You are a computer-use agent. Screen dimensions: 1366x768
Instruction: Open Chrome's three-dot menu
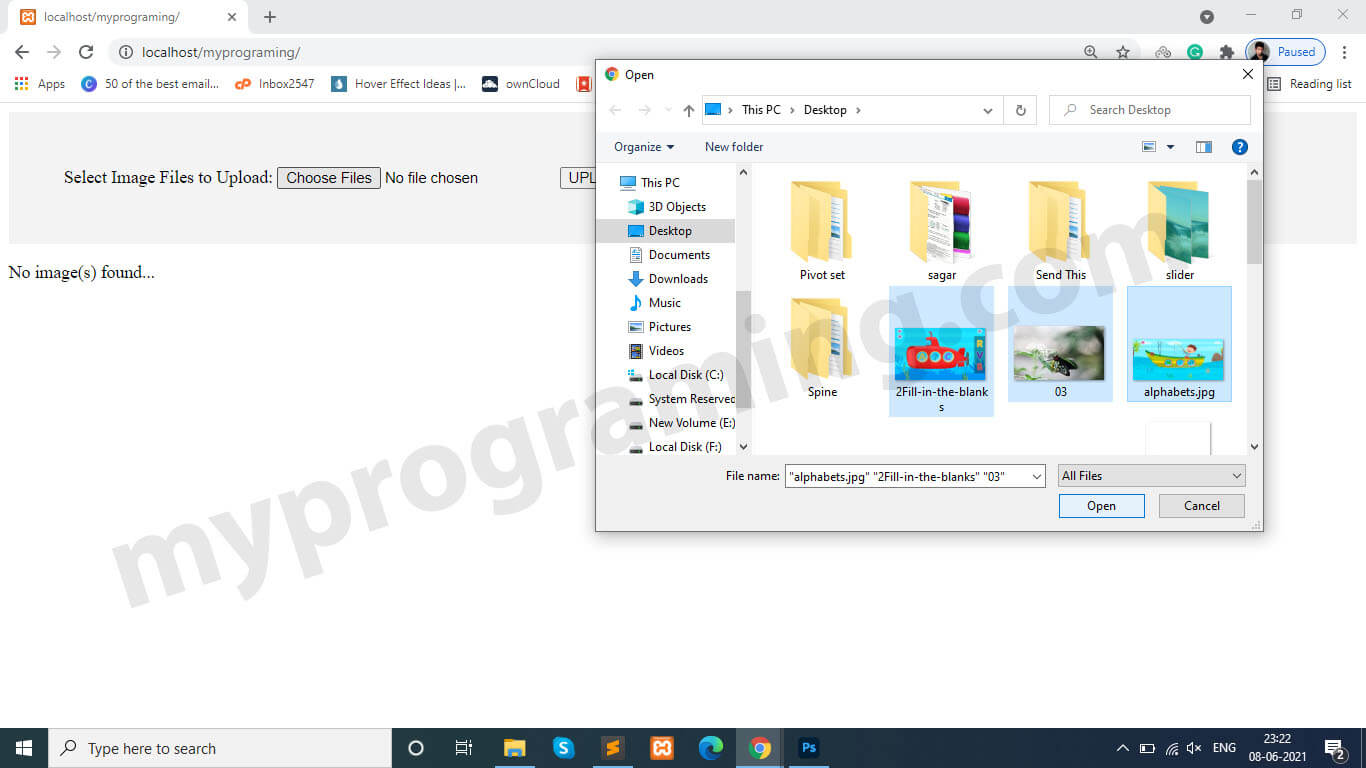tap(1343, 51)
